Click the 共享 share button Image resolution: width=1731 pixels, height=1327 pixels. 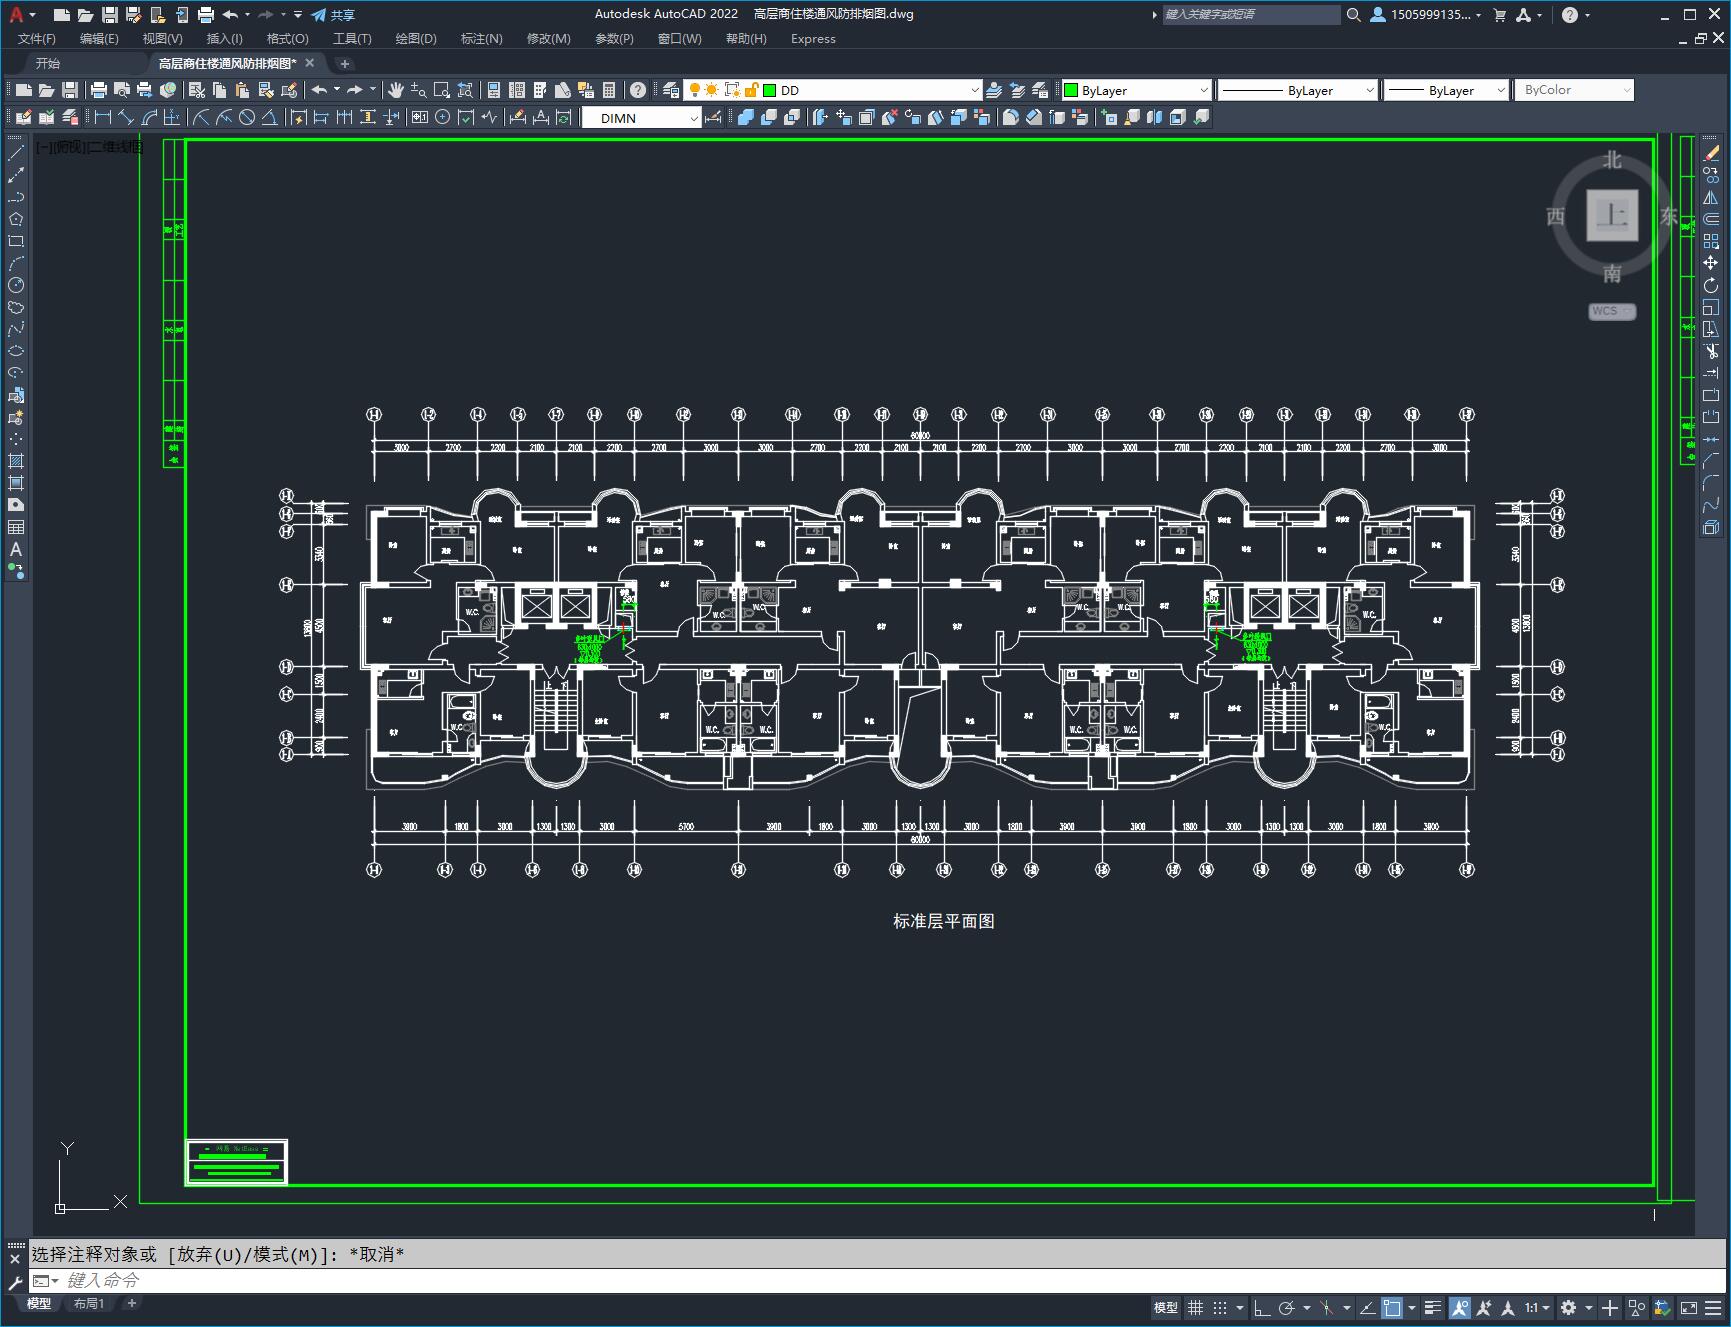coord(333,15)
